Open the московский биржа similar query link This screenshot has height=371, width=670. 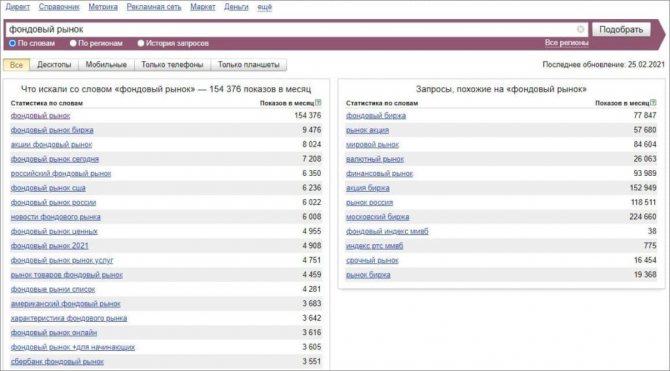click(377, 217)
